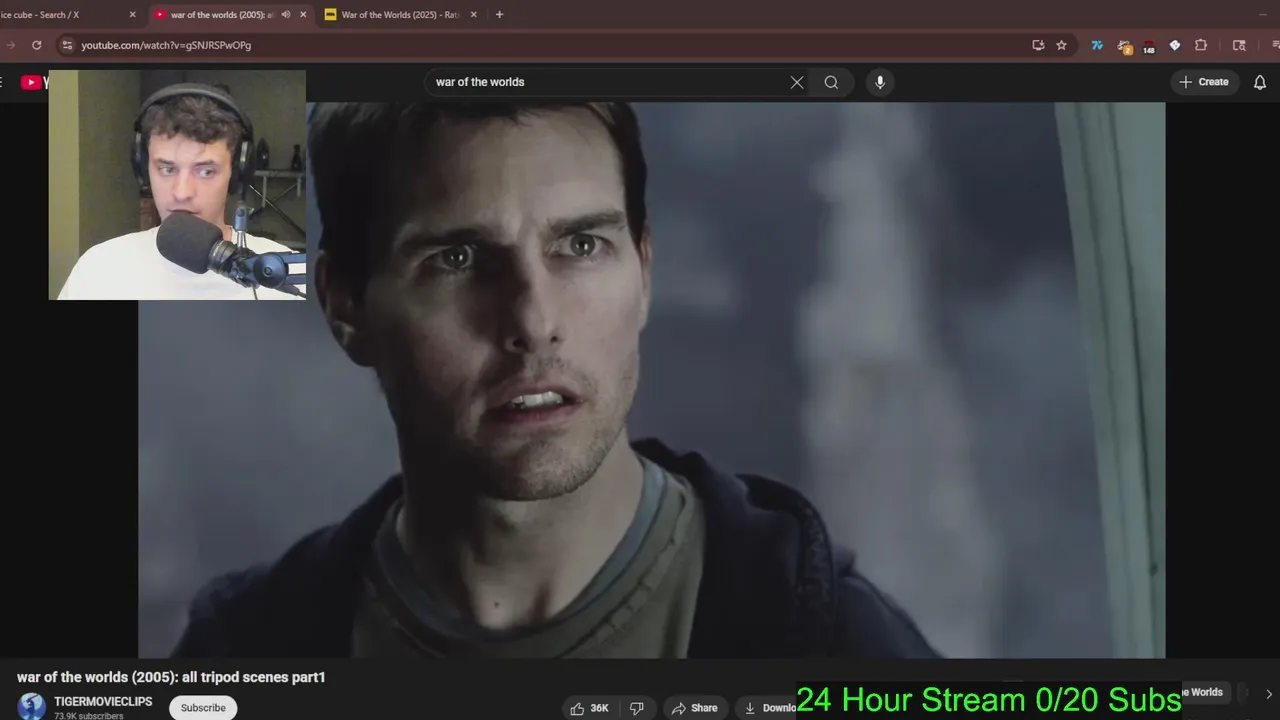Open the tab search icon
Screen dimensions: 1280x720
(1239, 45)
